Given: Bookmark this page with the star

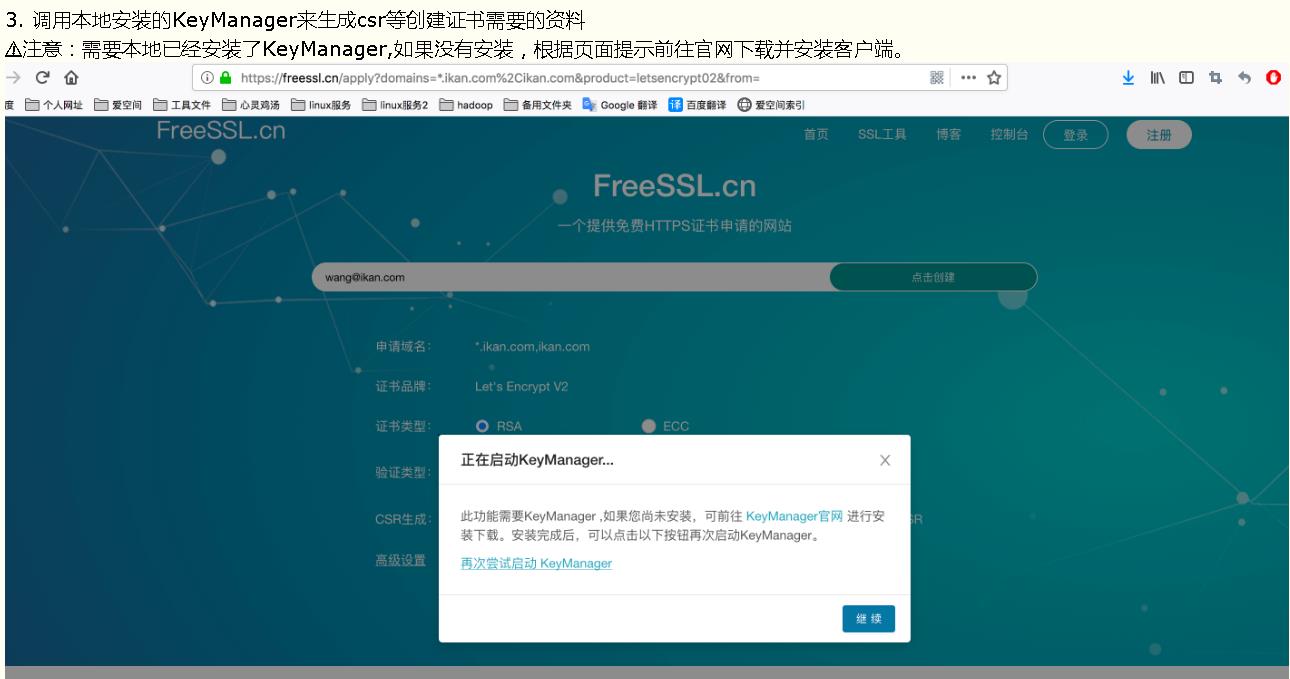Looking at the screenshot, I should point(995,78).
